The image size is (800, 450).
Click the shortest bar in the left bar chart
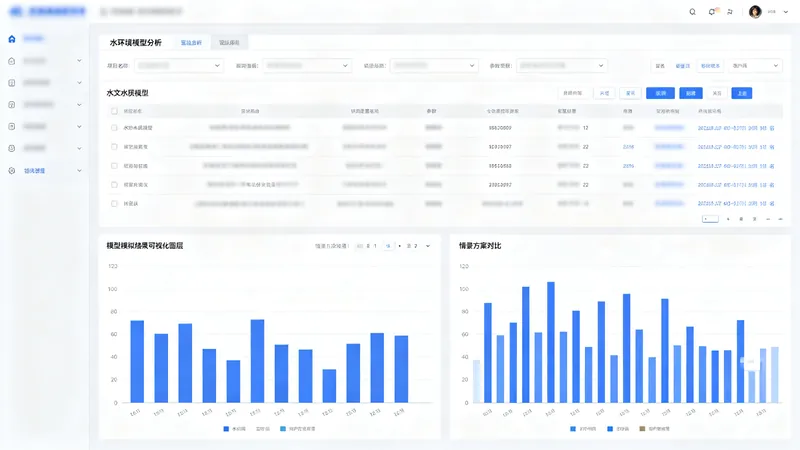coord(329,386)
